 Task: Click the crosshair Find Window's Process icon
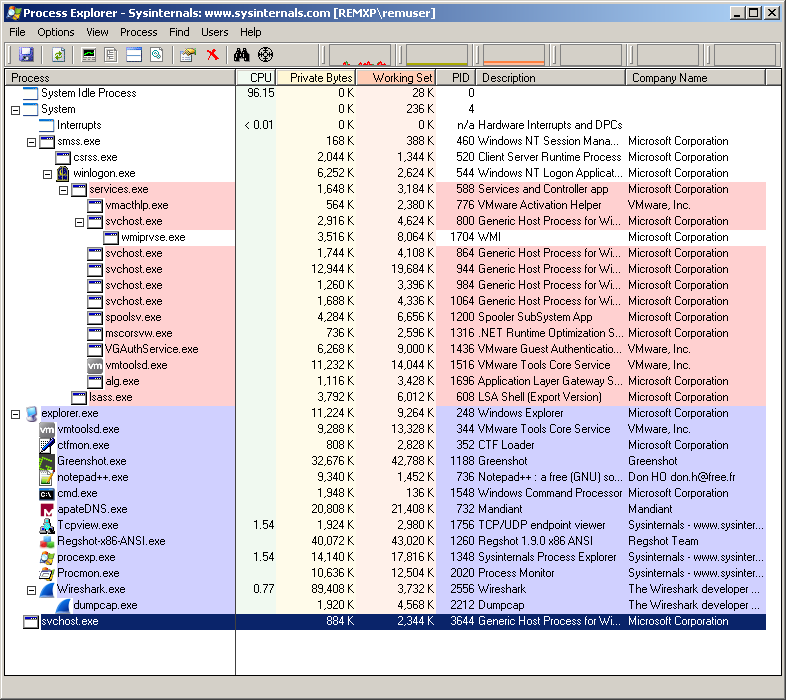pos(265,55)
